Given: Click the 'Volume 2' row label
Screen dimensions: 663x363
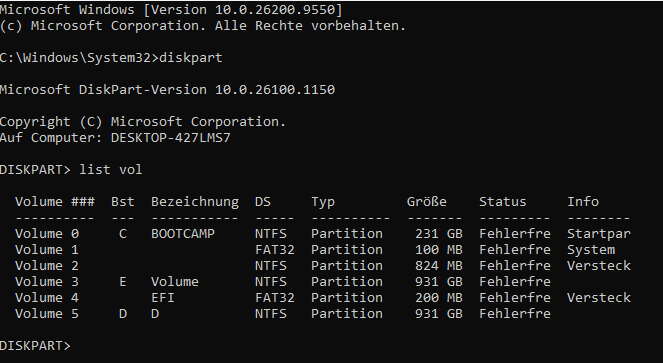Looking at the screenshot, I should pyautogui.click(x=47, y=266).
